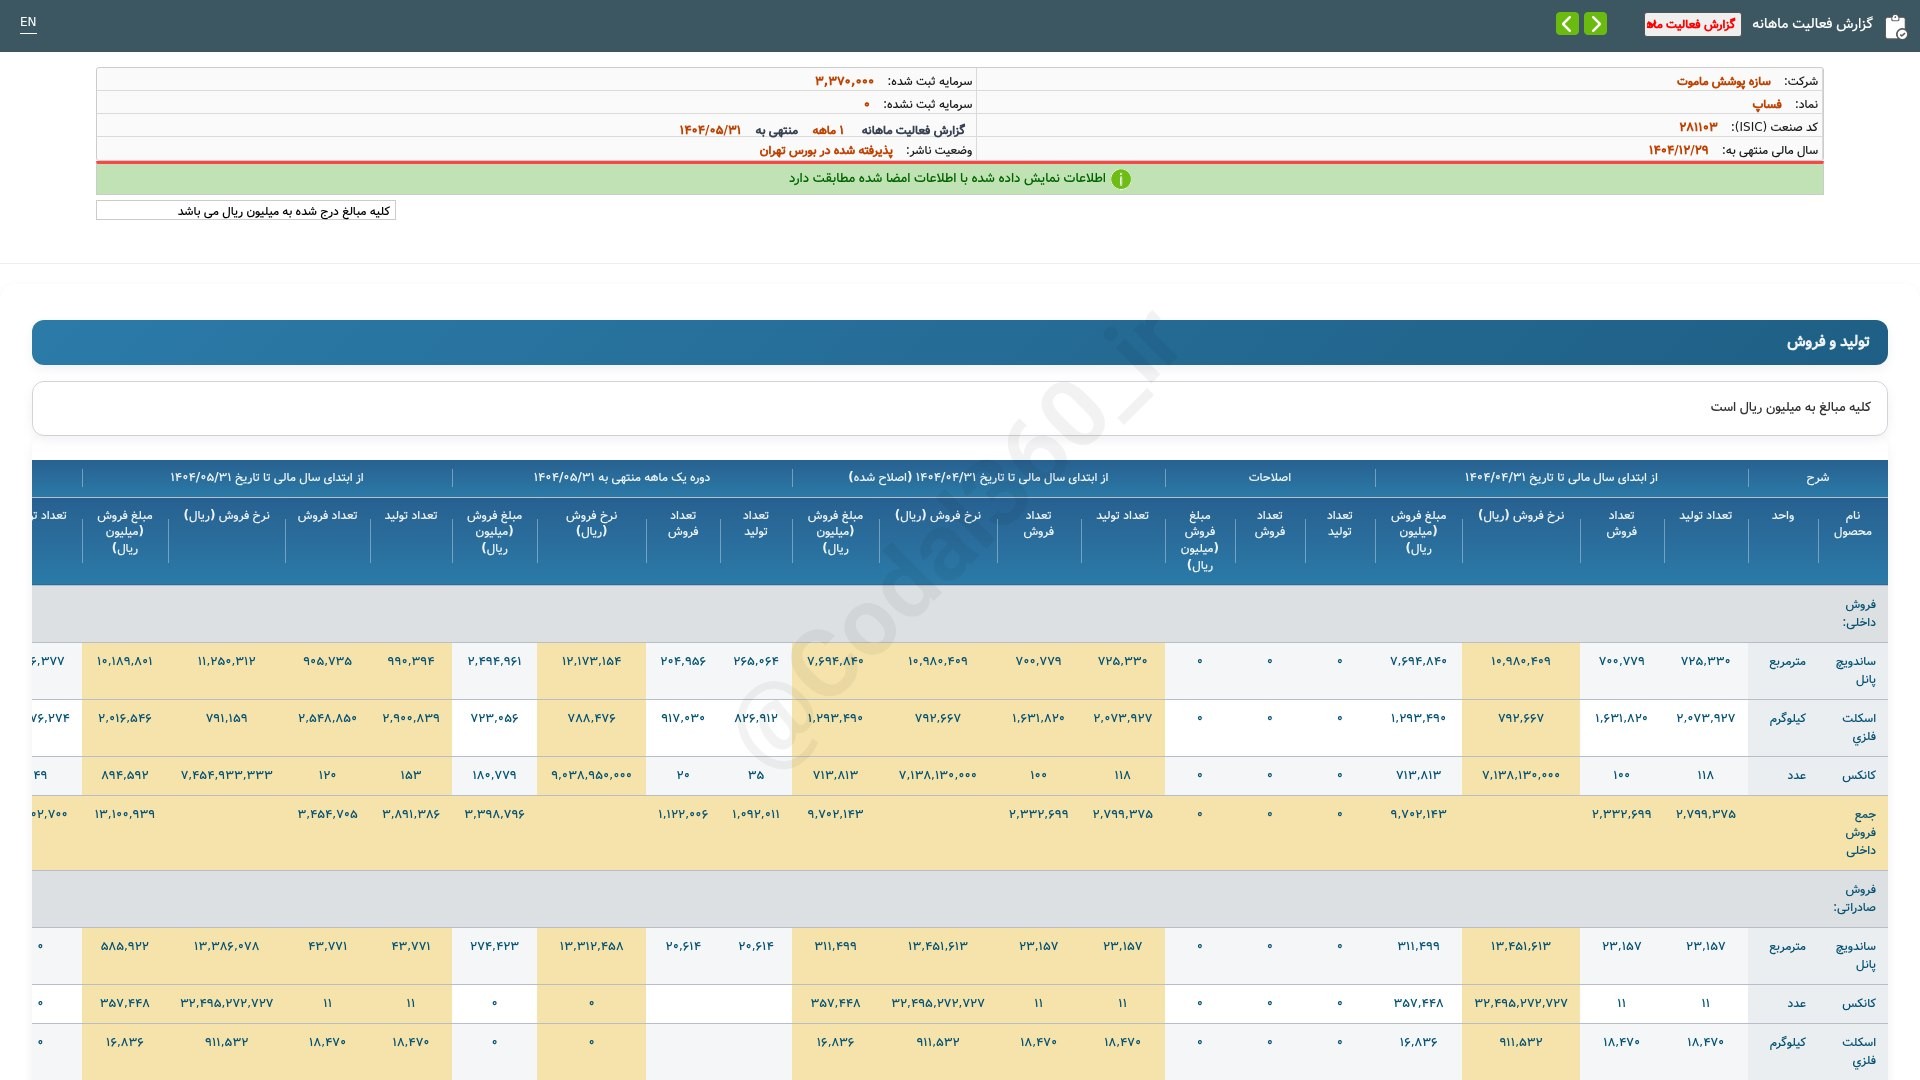
Task: Click the green right-pointing arrow button
Action: pos(1595,24)
